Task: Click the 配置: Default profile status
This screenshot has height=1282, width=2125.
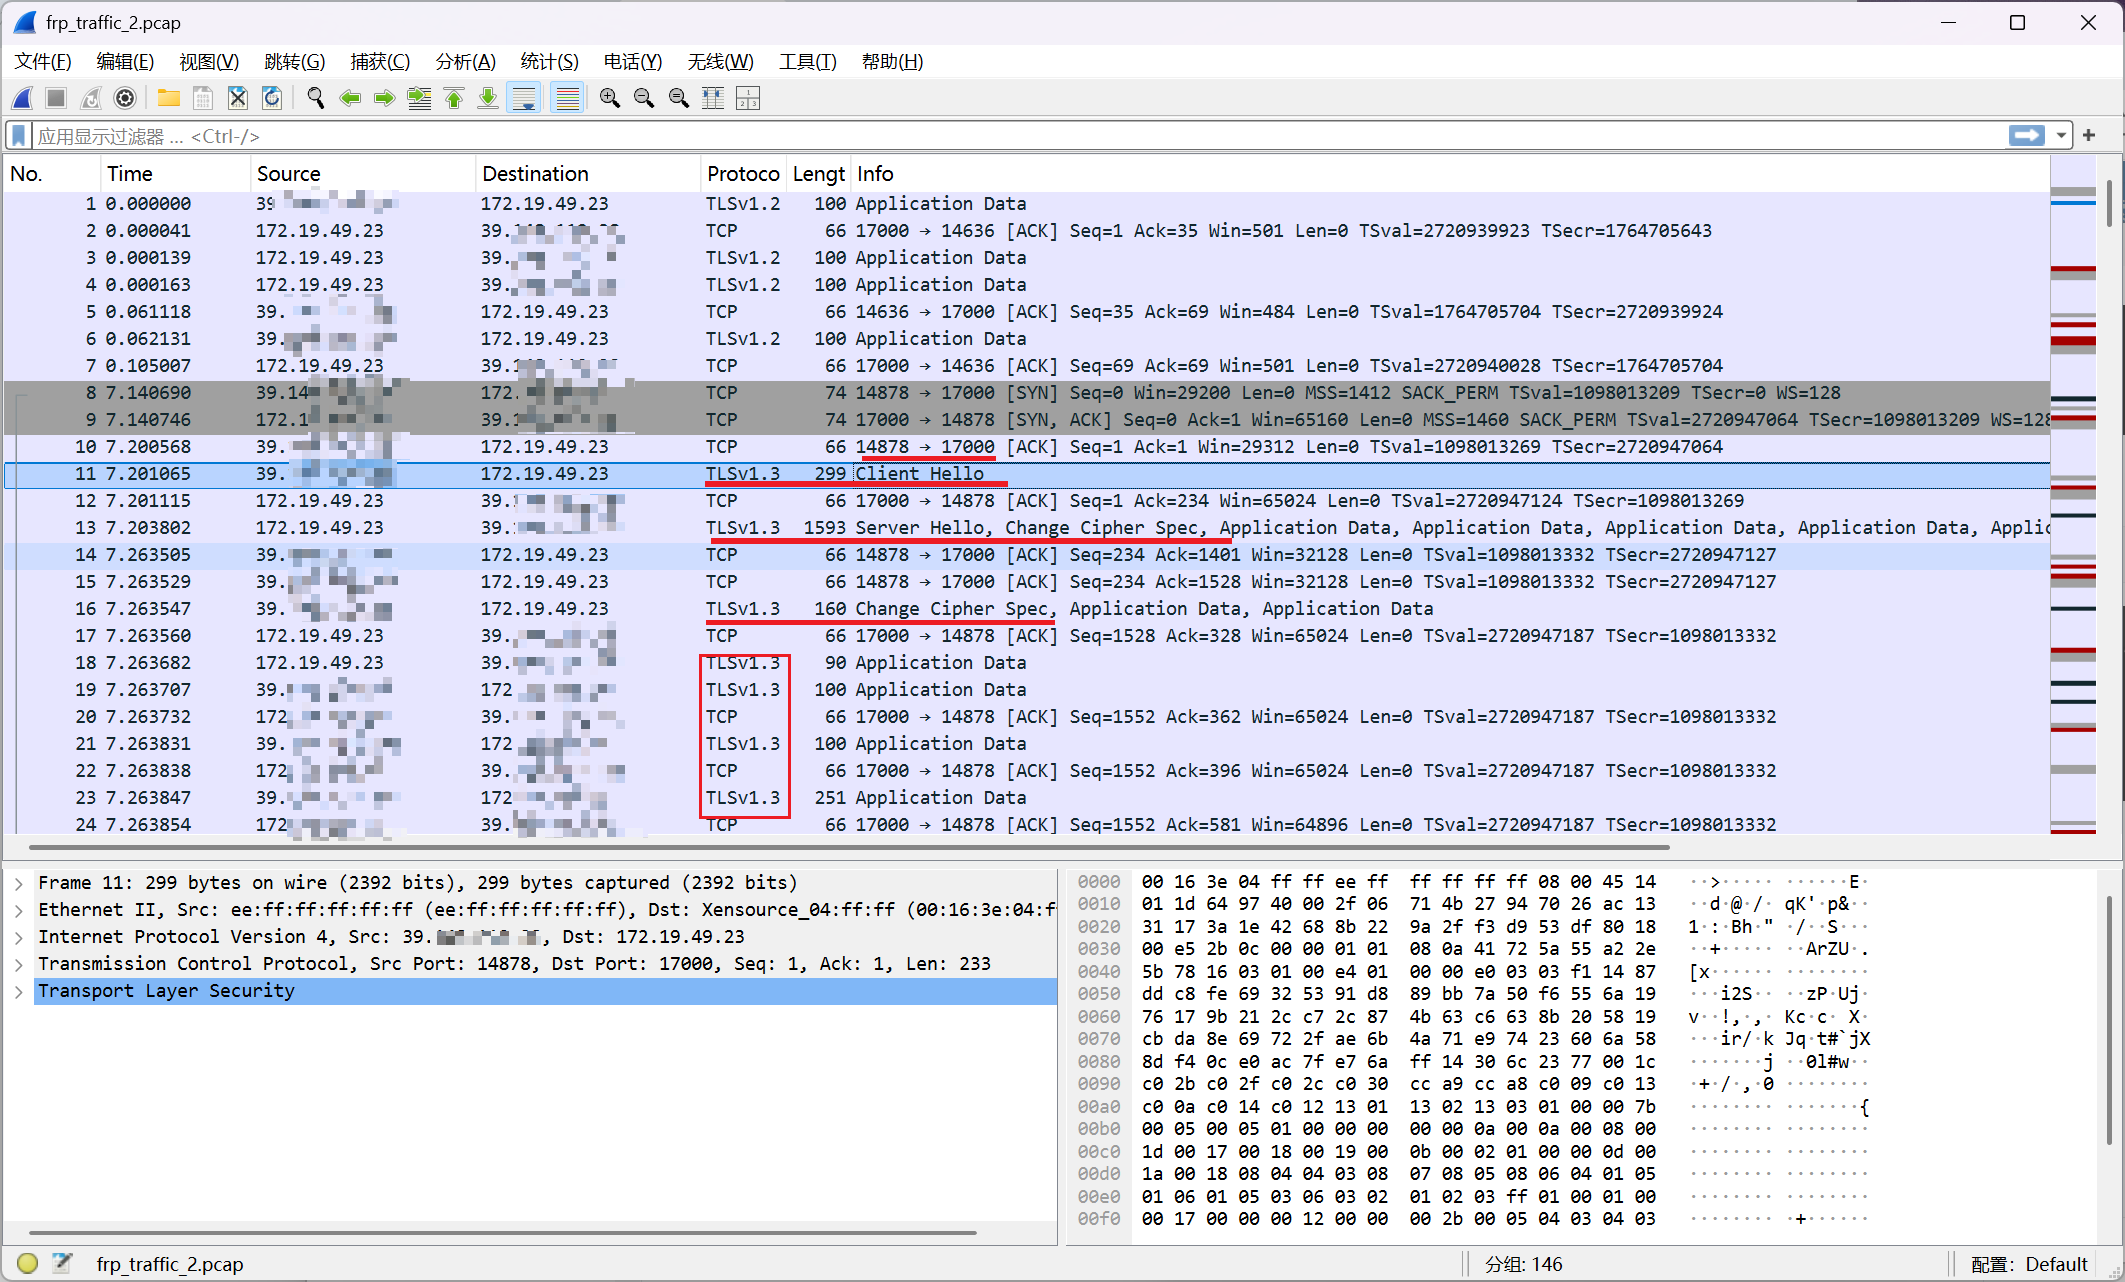Action: [2029, 1265]
